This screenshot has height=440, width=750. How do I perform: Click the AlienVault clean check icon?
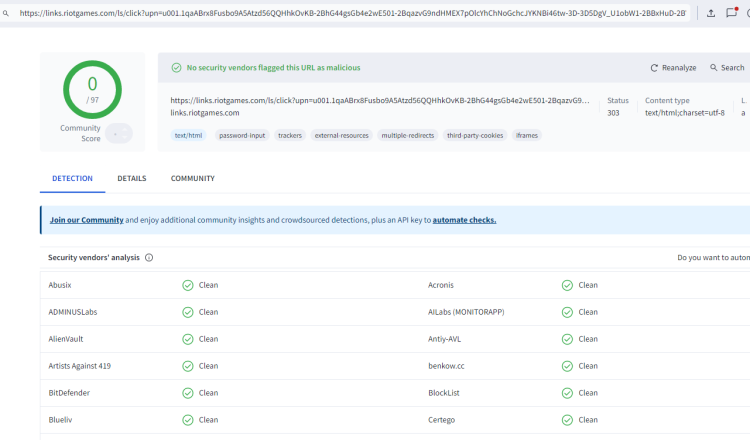pyautogui.click(x=188, y=339)
